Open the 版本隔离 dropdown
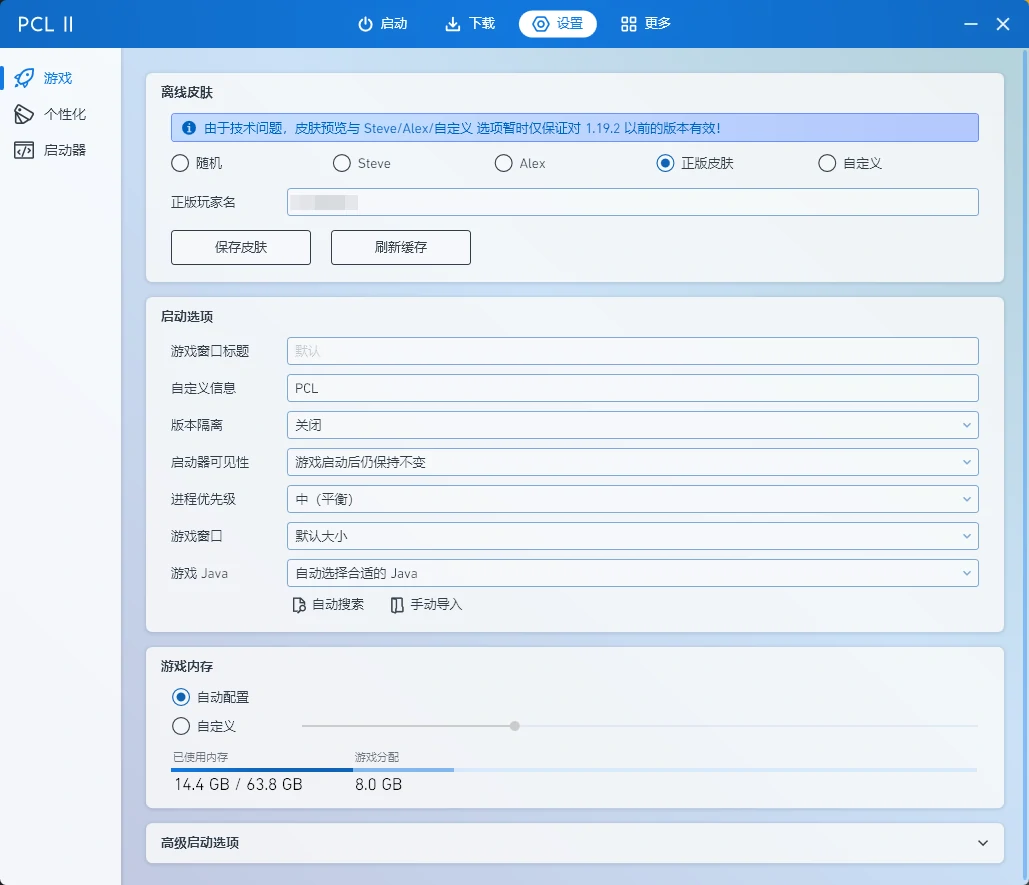The width and height of the screenshot is (1029, 885). pyautogui.click(x=632, y=425)
